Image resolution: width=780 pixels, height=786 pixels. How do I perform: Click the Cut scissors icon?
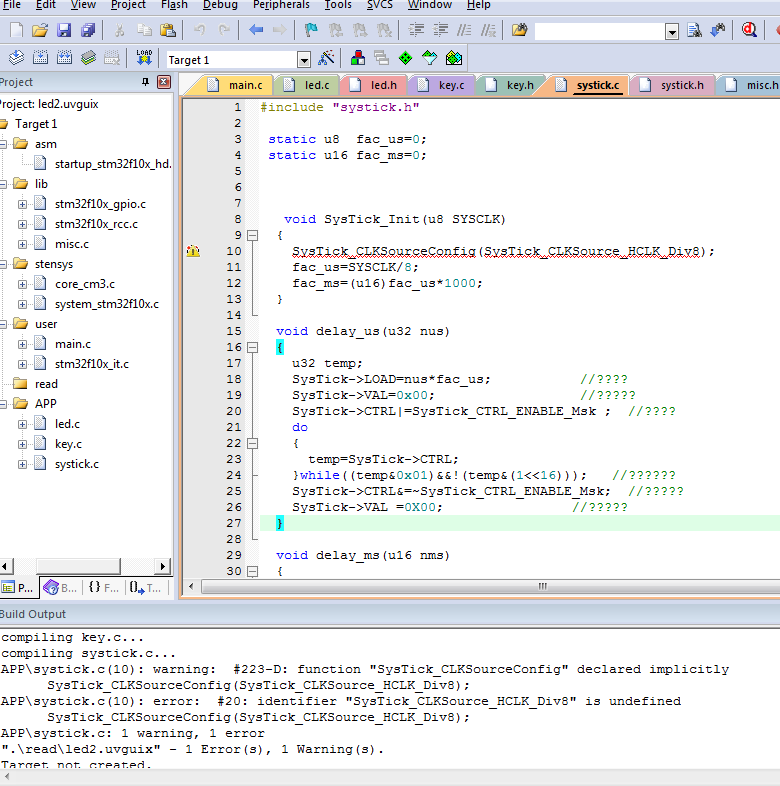[x=119, y=30]
